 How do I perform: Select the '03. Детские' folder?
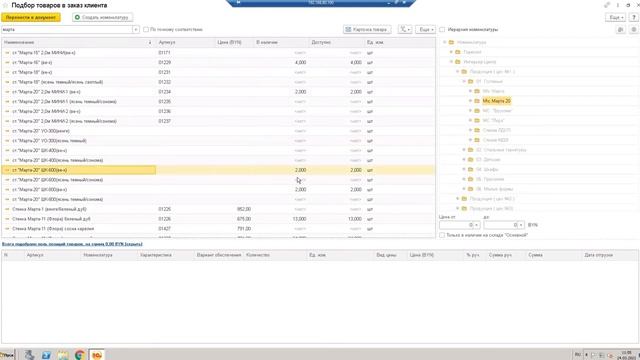click(488, 160)
